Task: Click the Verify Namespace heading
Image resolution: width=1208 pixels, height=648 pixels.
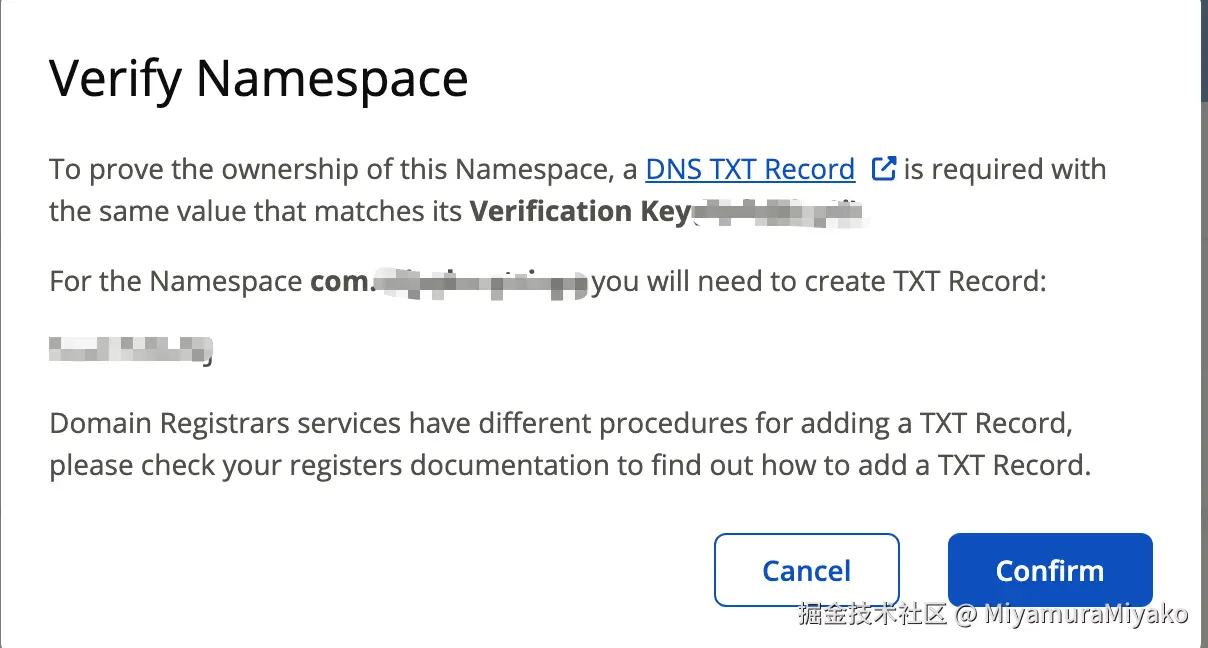Action: 258,78
